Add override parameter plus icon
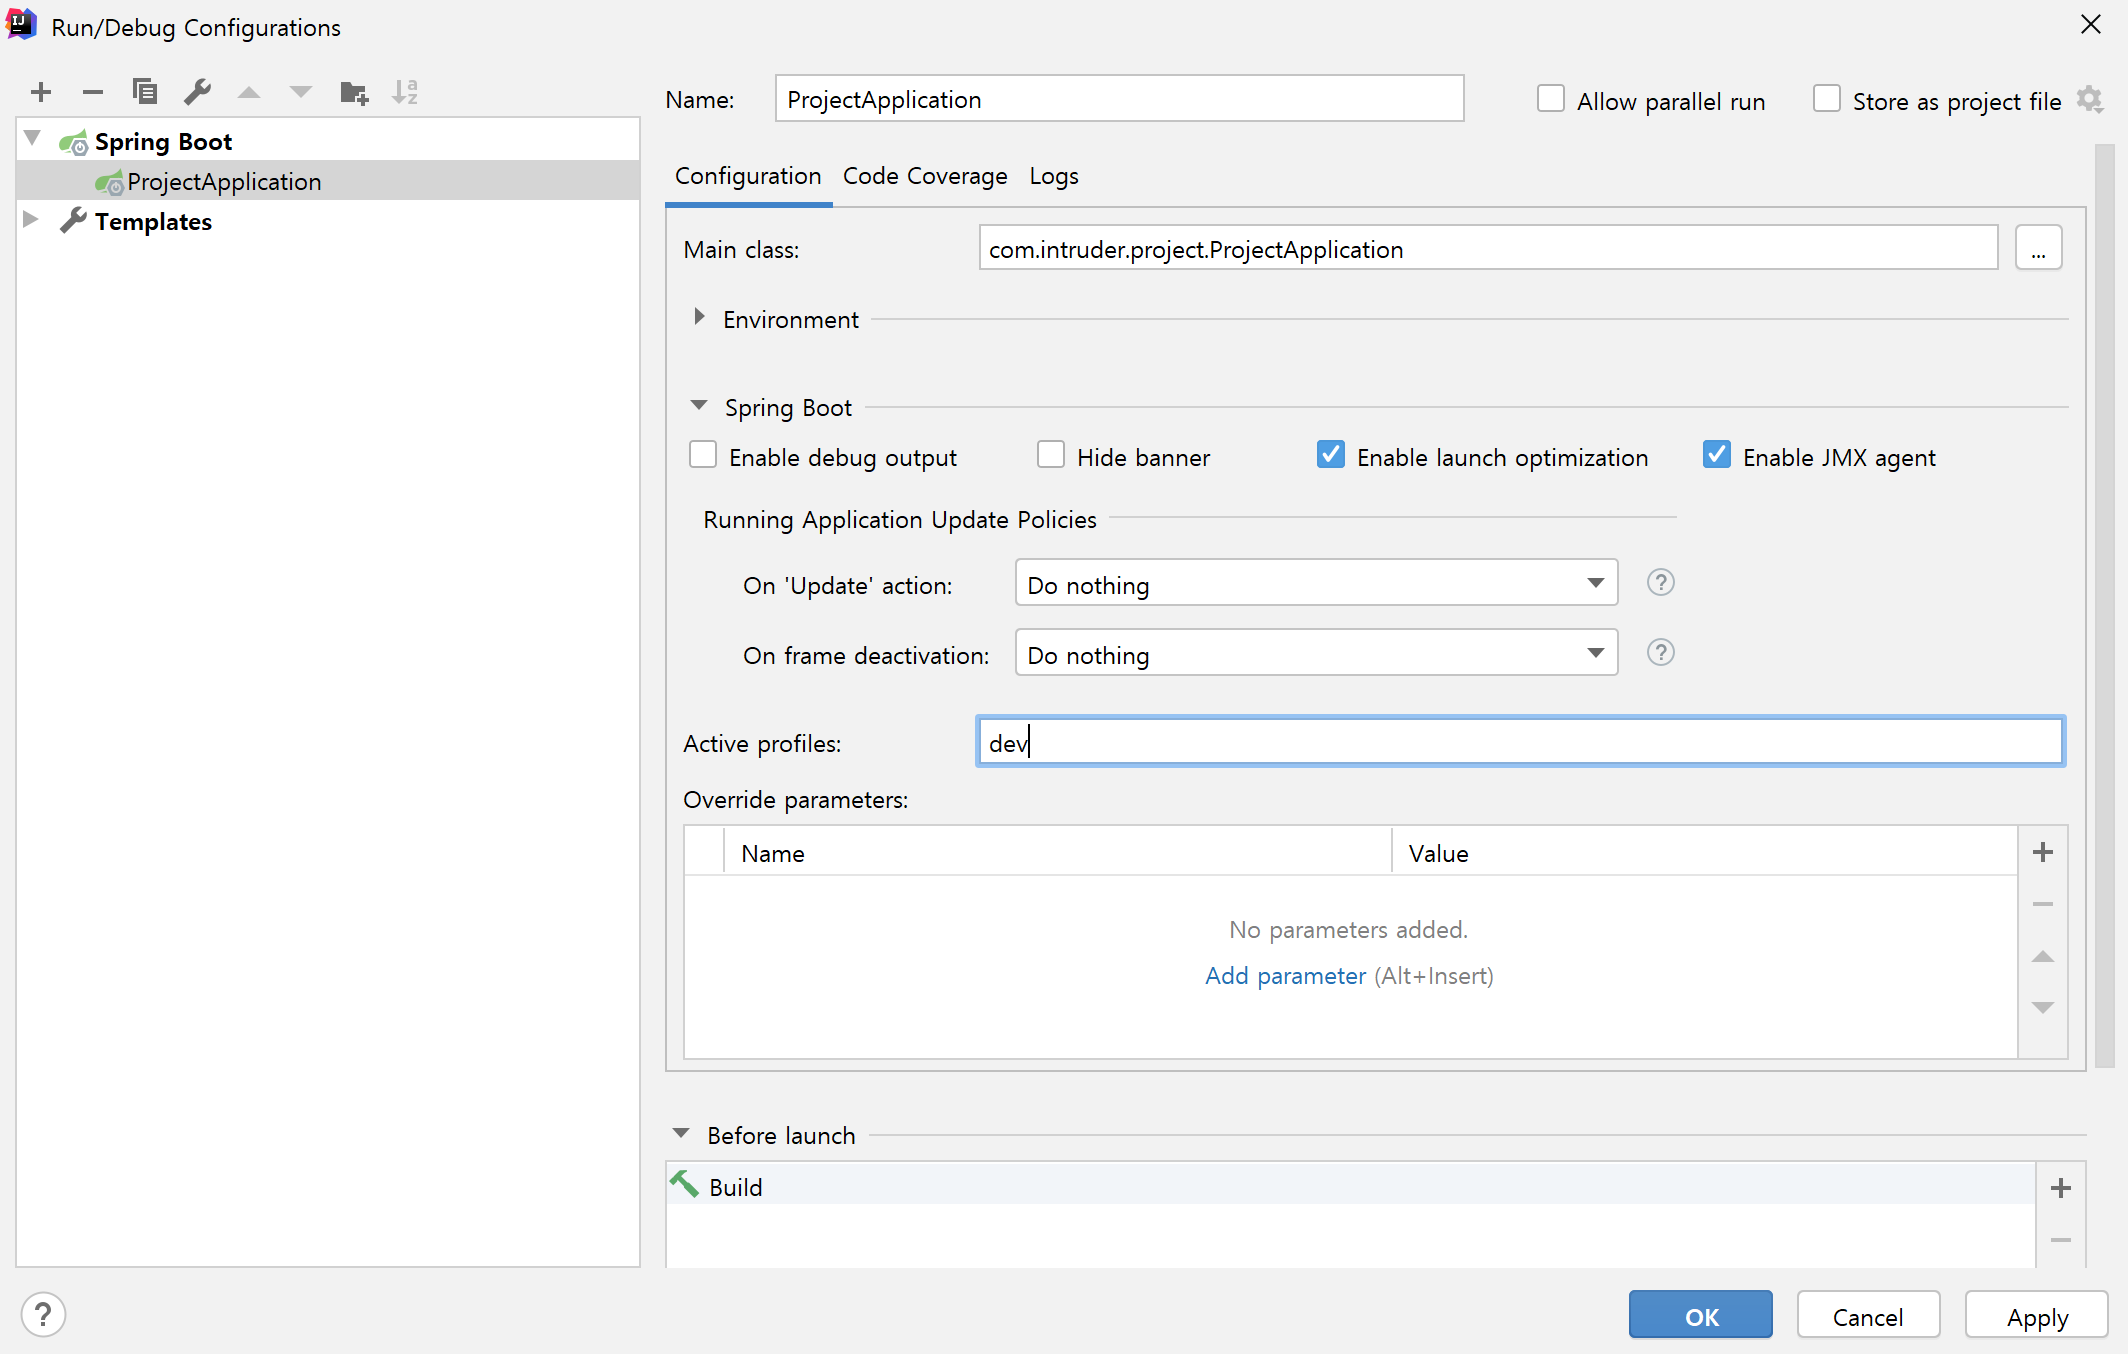The image size is (2128, 1354). (x=2043, y=852)
